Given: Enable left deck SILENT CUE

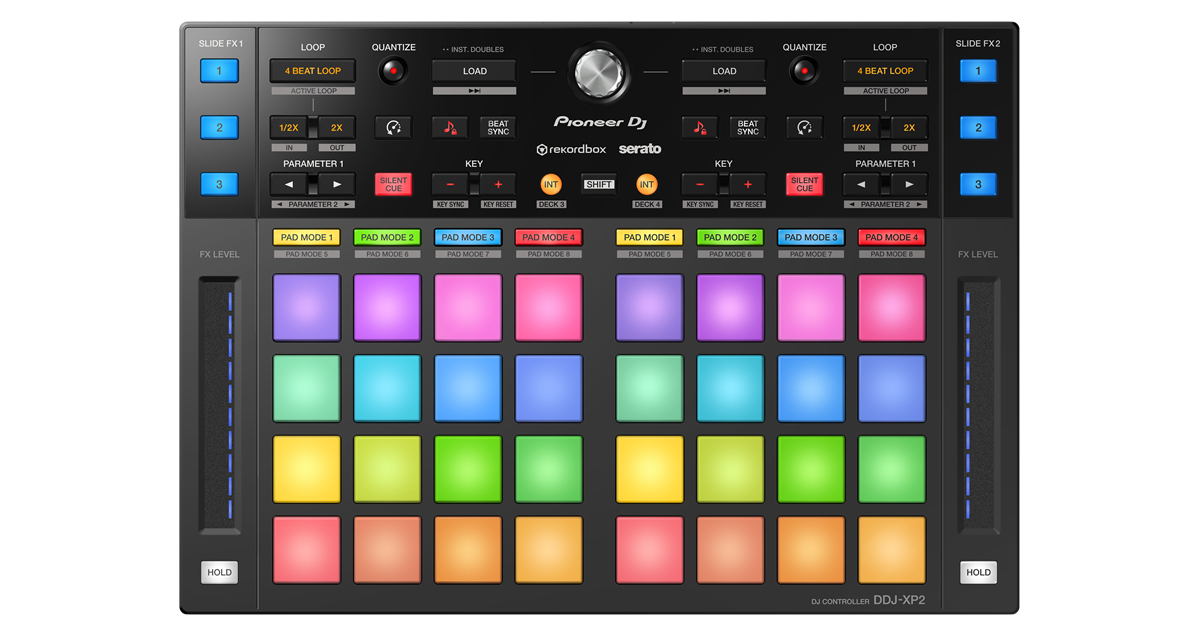Looking at the screenshot, I should (x=394, y=184).
